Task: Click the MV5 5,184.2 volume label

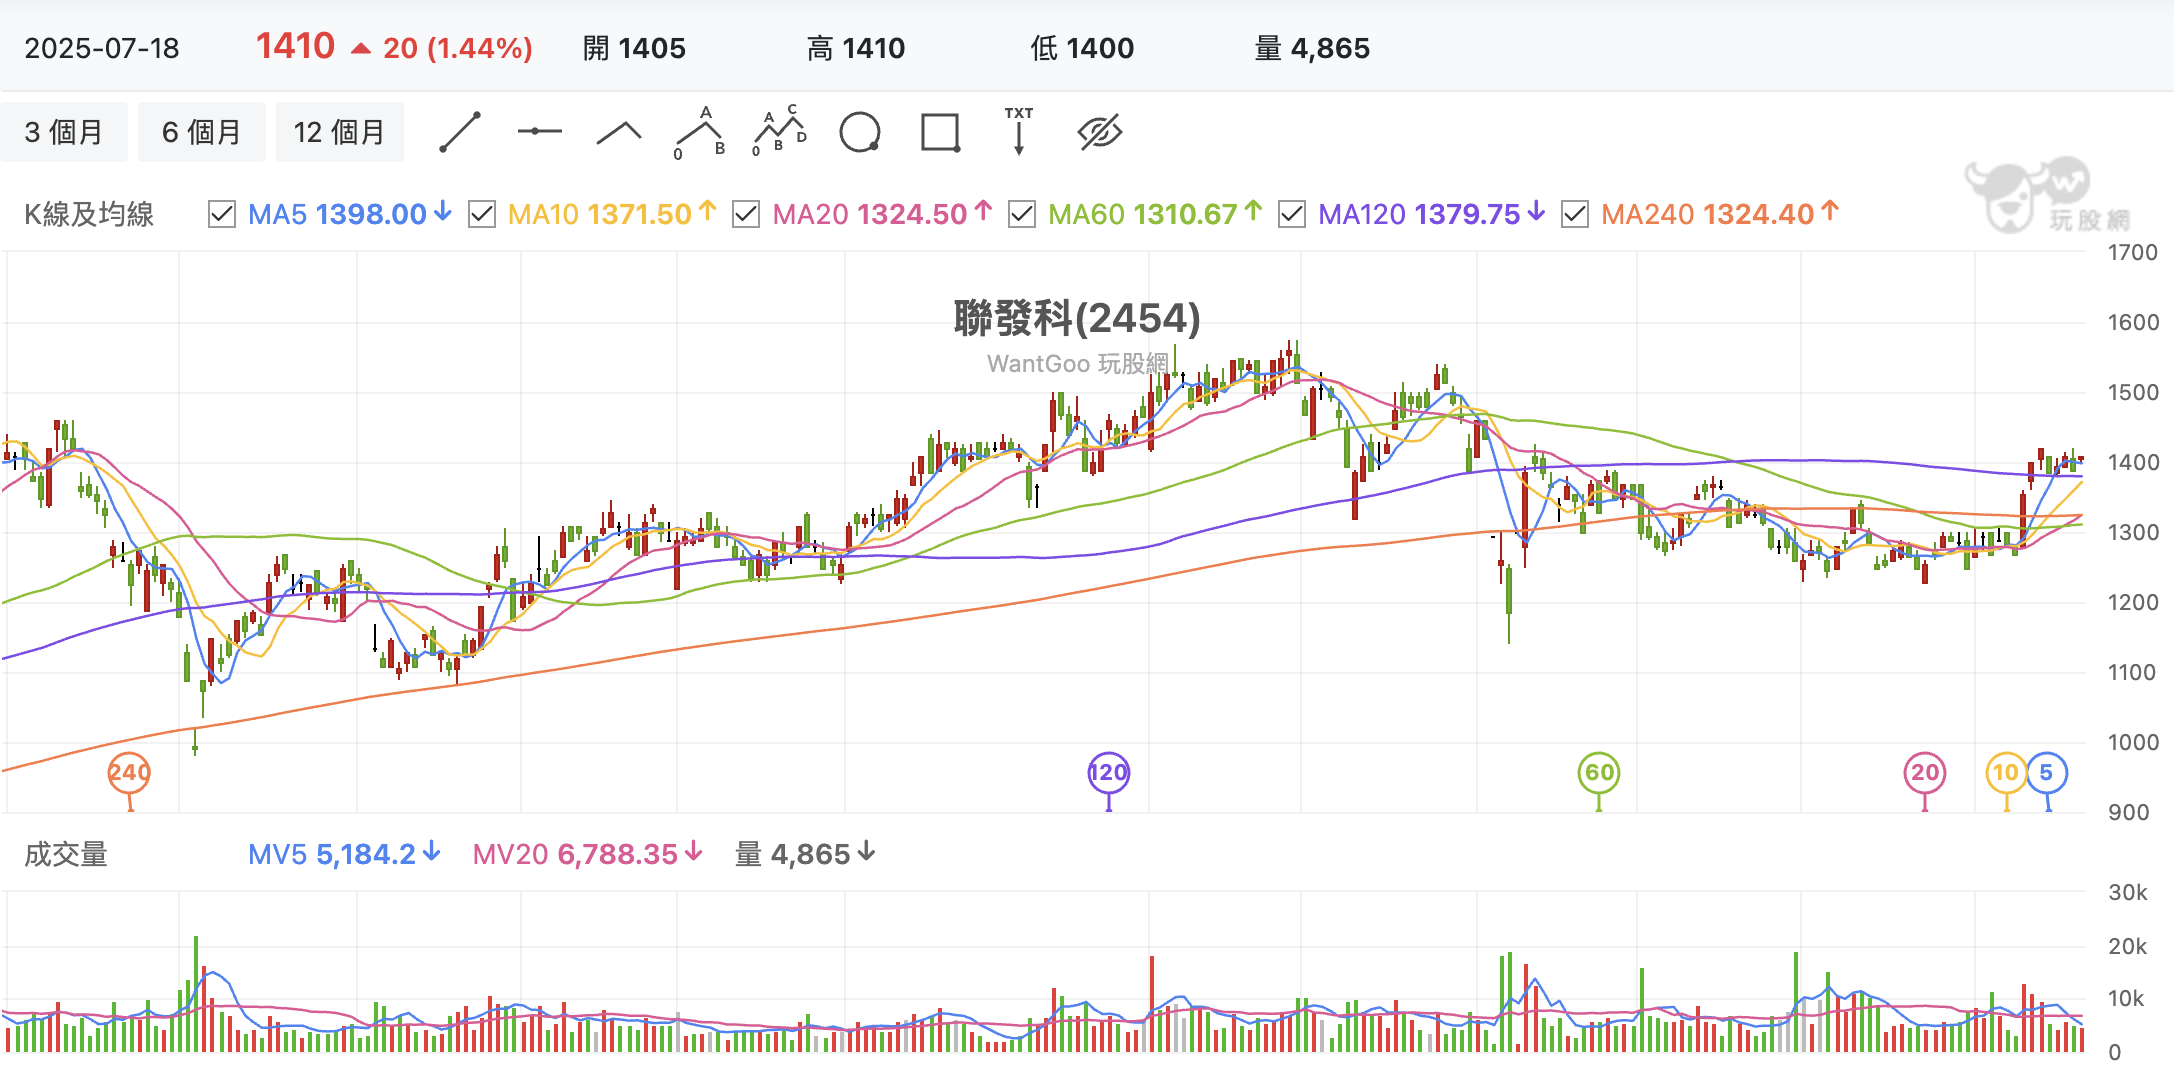Action: [344, 854]
